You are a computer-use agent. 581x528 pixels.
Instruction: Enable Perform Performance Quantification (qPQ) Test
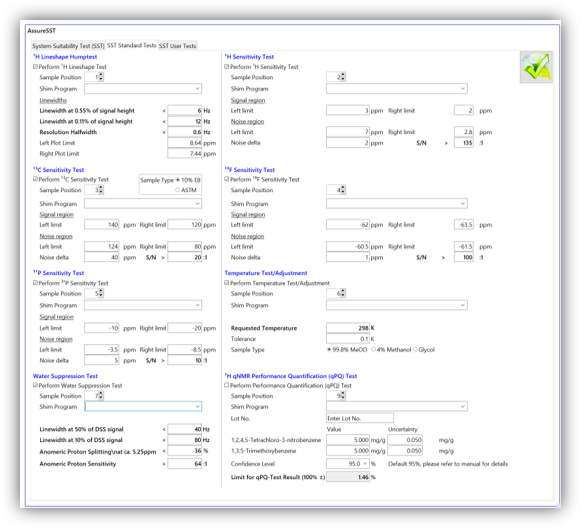coord(227,385)
